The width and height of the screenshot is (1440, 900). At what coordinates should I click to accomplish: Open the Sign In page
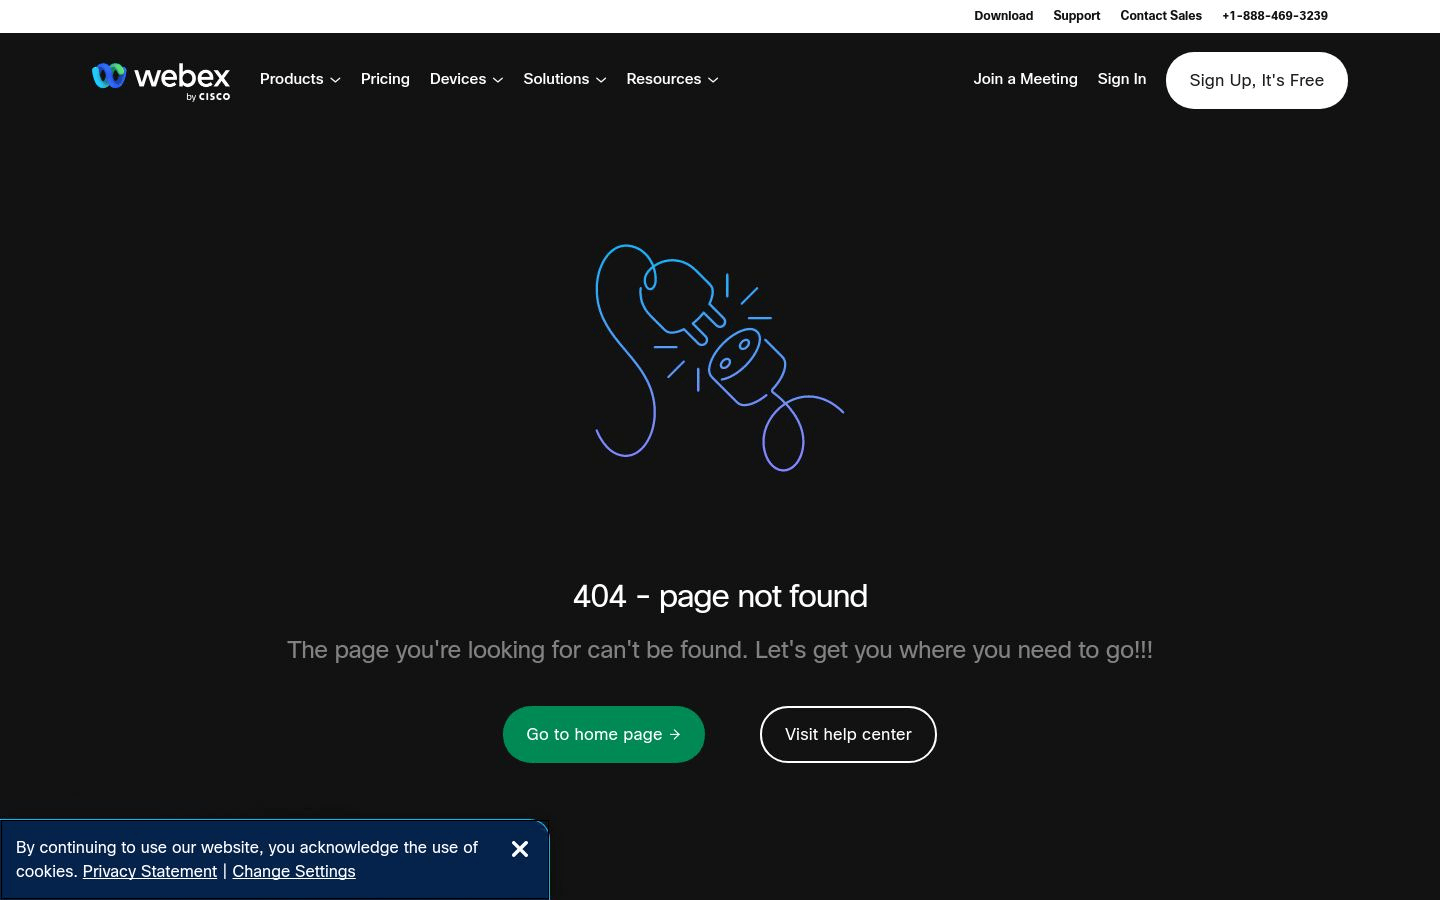(x=1121, y=79)
